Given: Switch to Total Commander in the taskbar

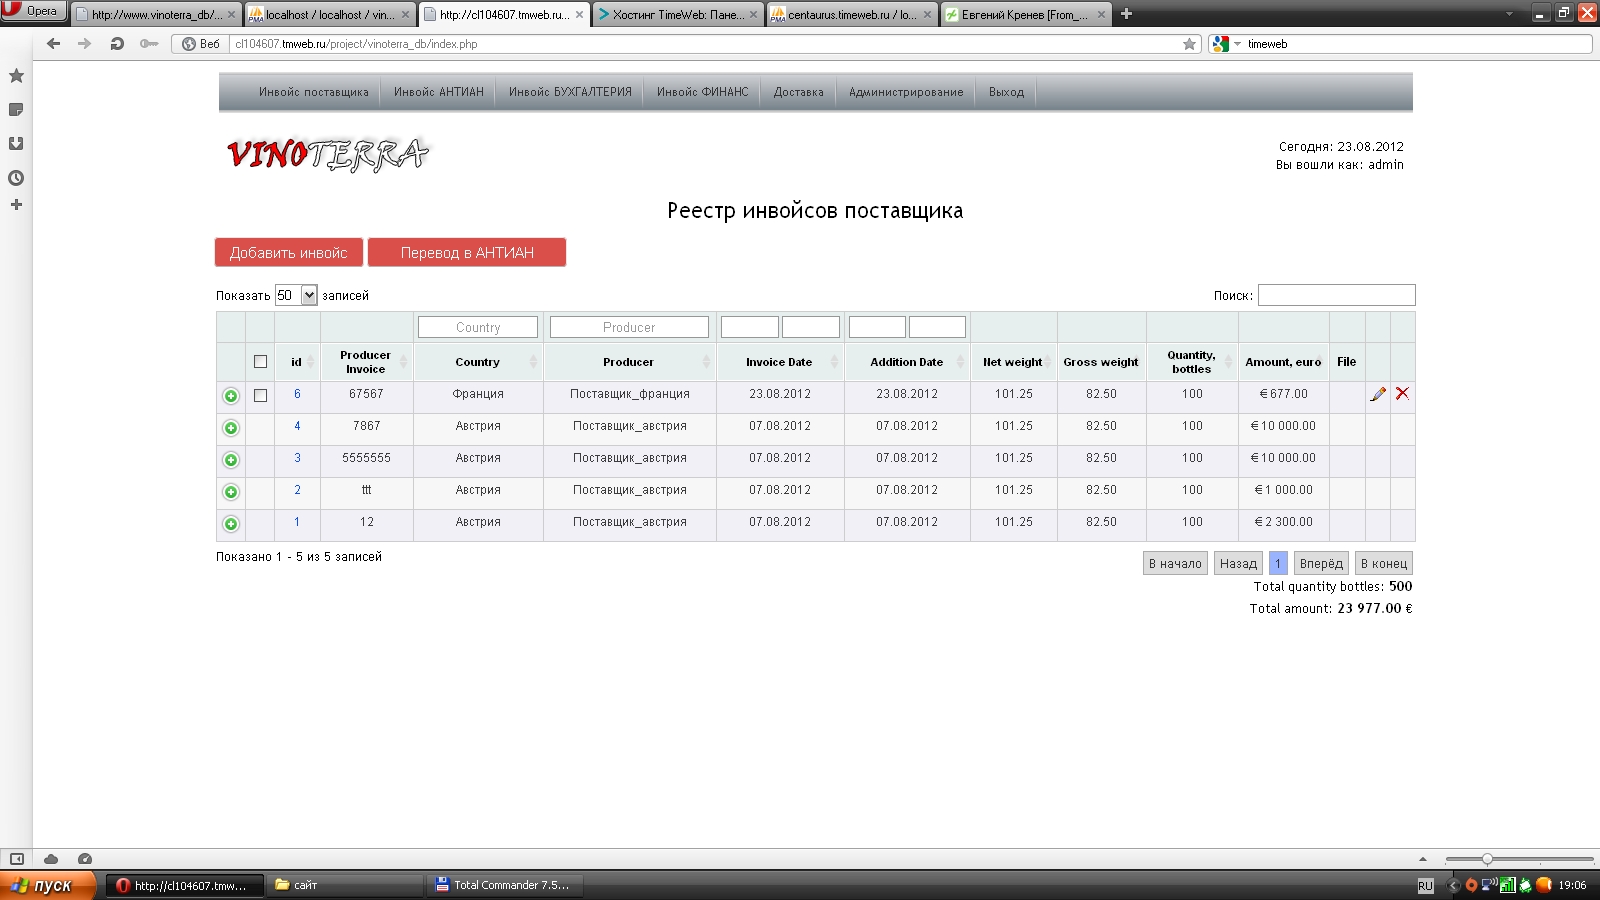Looking at the screenshot, I should [x=504, y=885].
